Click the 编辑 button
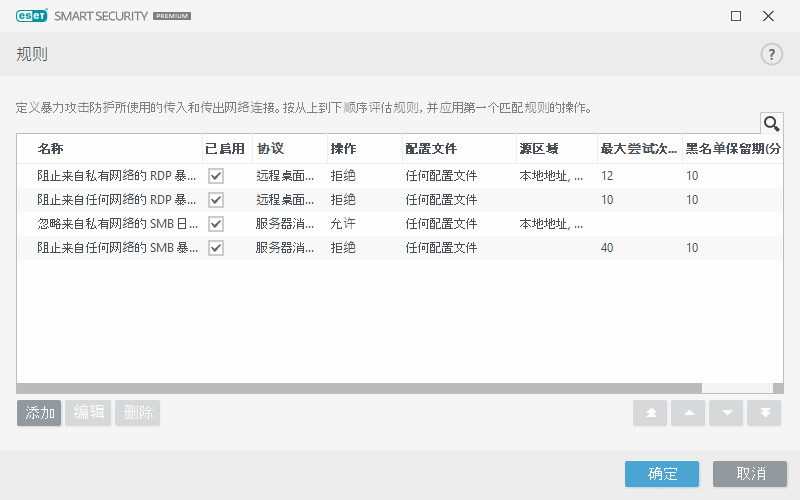This screenshot has width=800, height=500. click(x=88, y=413)
